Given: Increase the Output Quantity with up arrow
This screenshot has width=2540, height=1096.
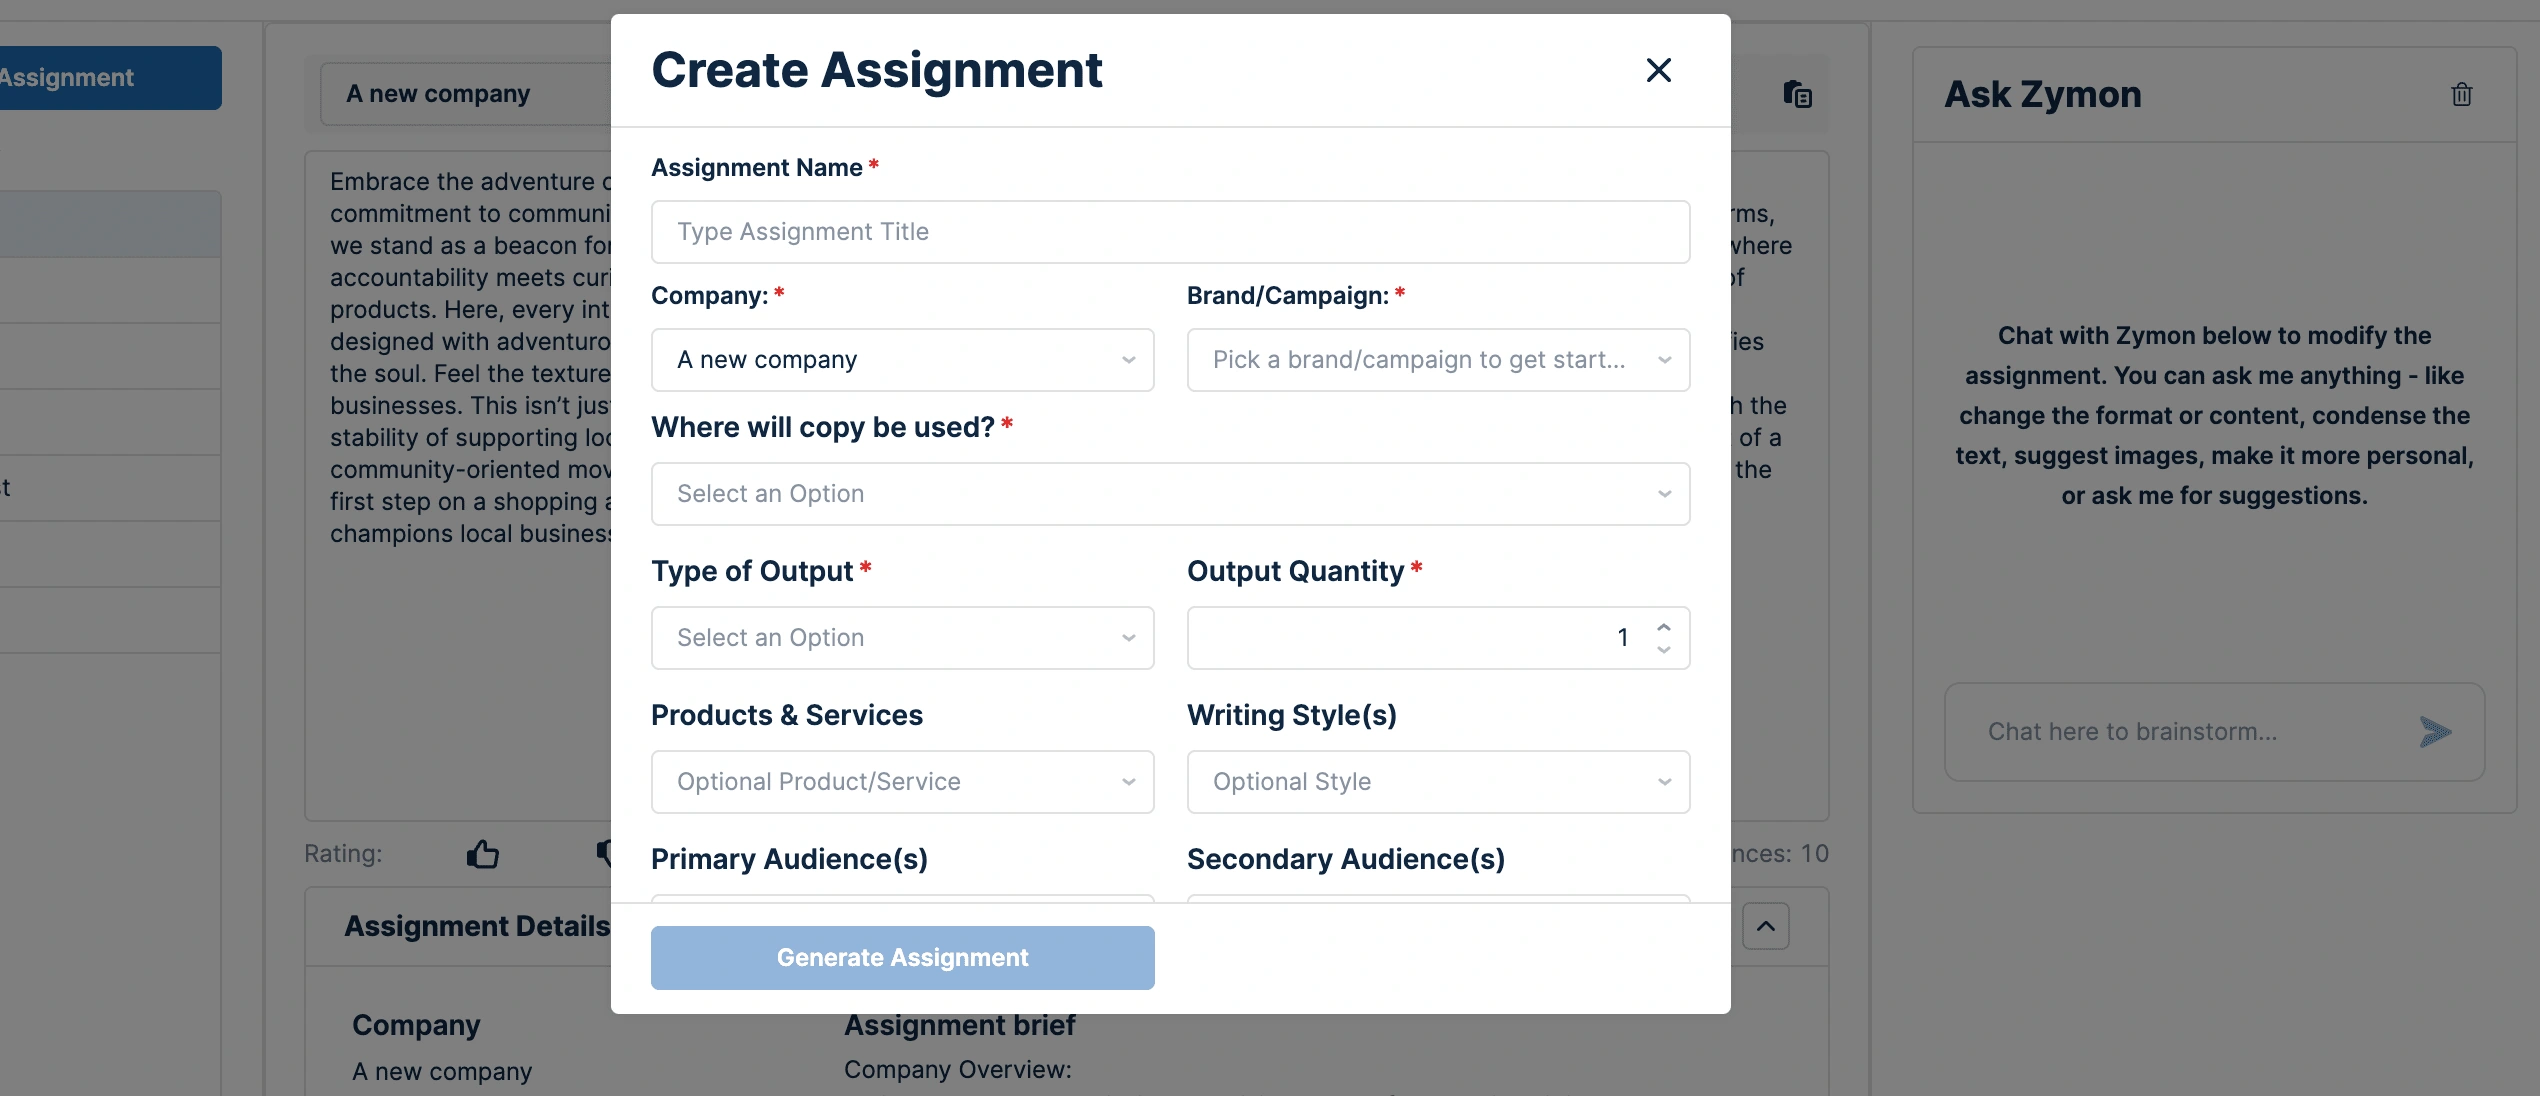Looking at the screenshot, I should [1664, 627].
